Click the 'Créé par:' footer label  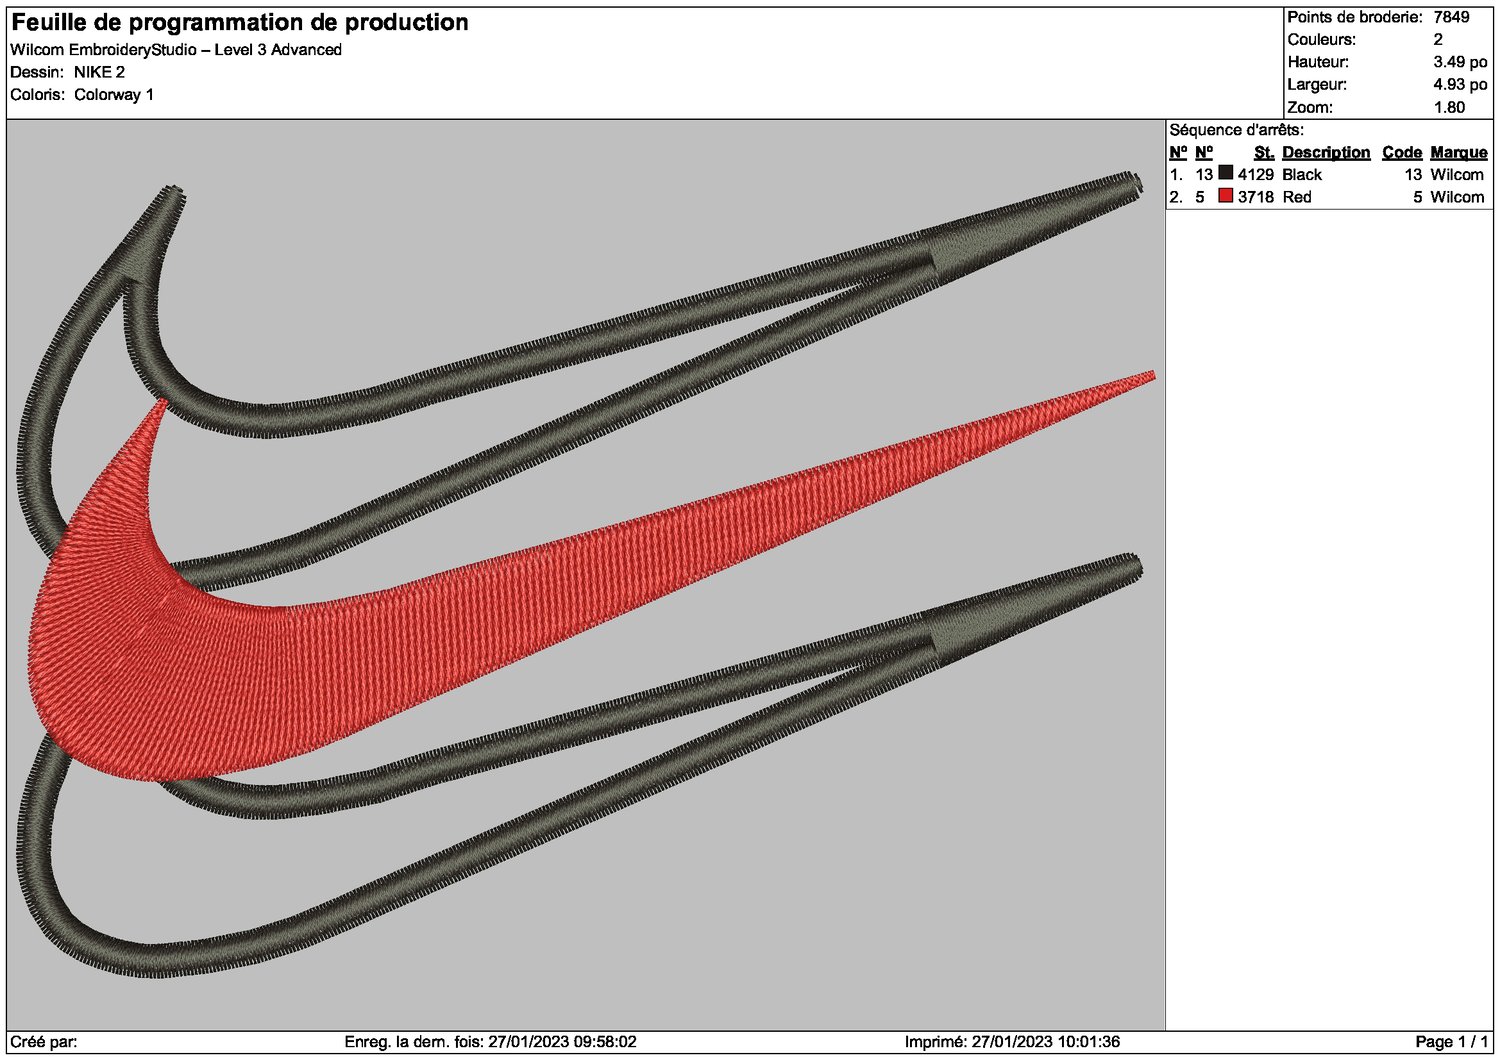pyautogui.click(x=44, y=1042)
